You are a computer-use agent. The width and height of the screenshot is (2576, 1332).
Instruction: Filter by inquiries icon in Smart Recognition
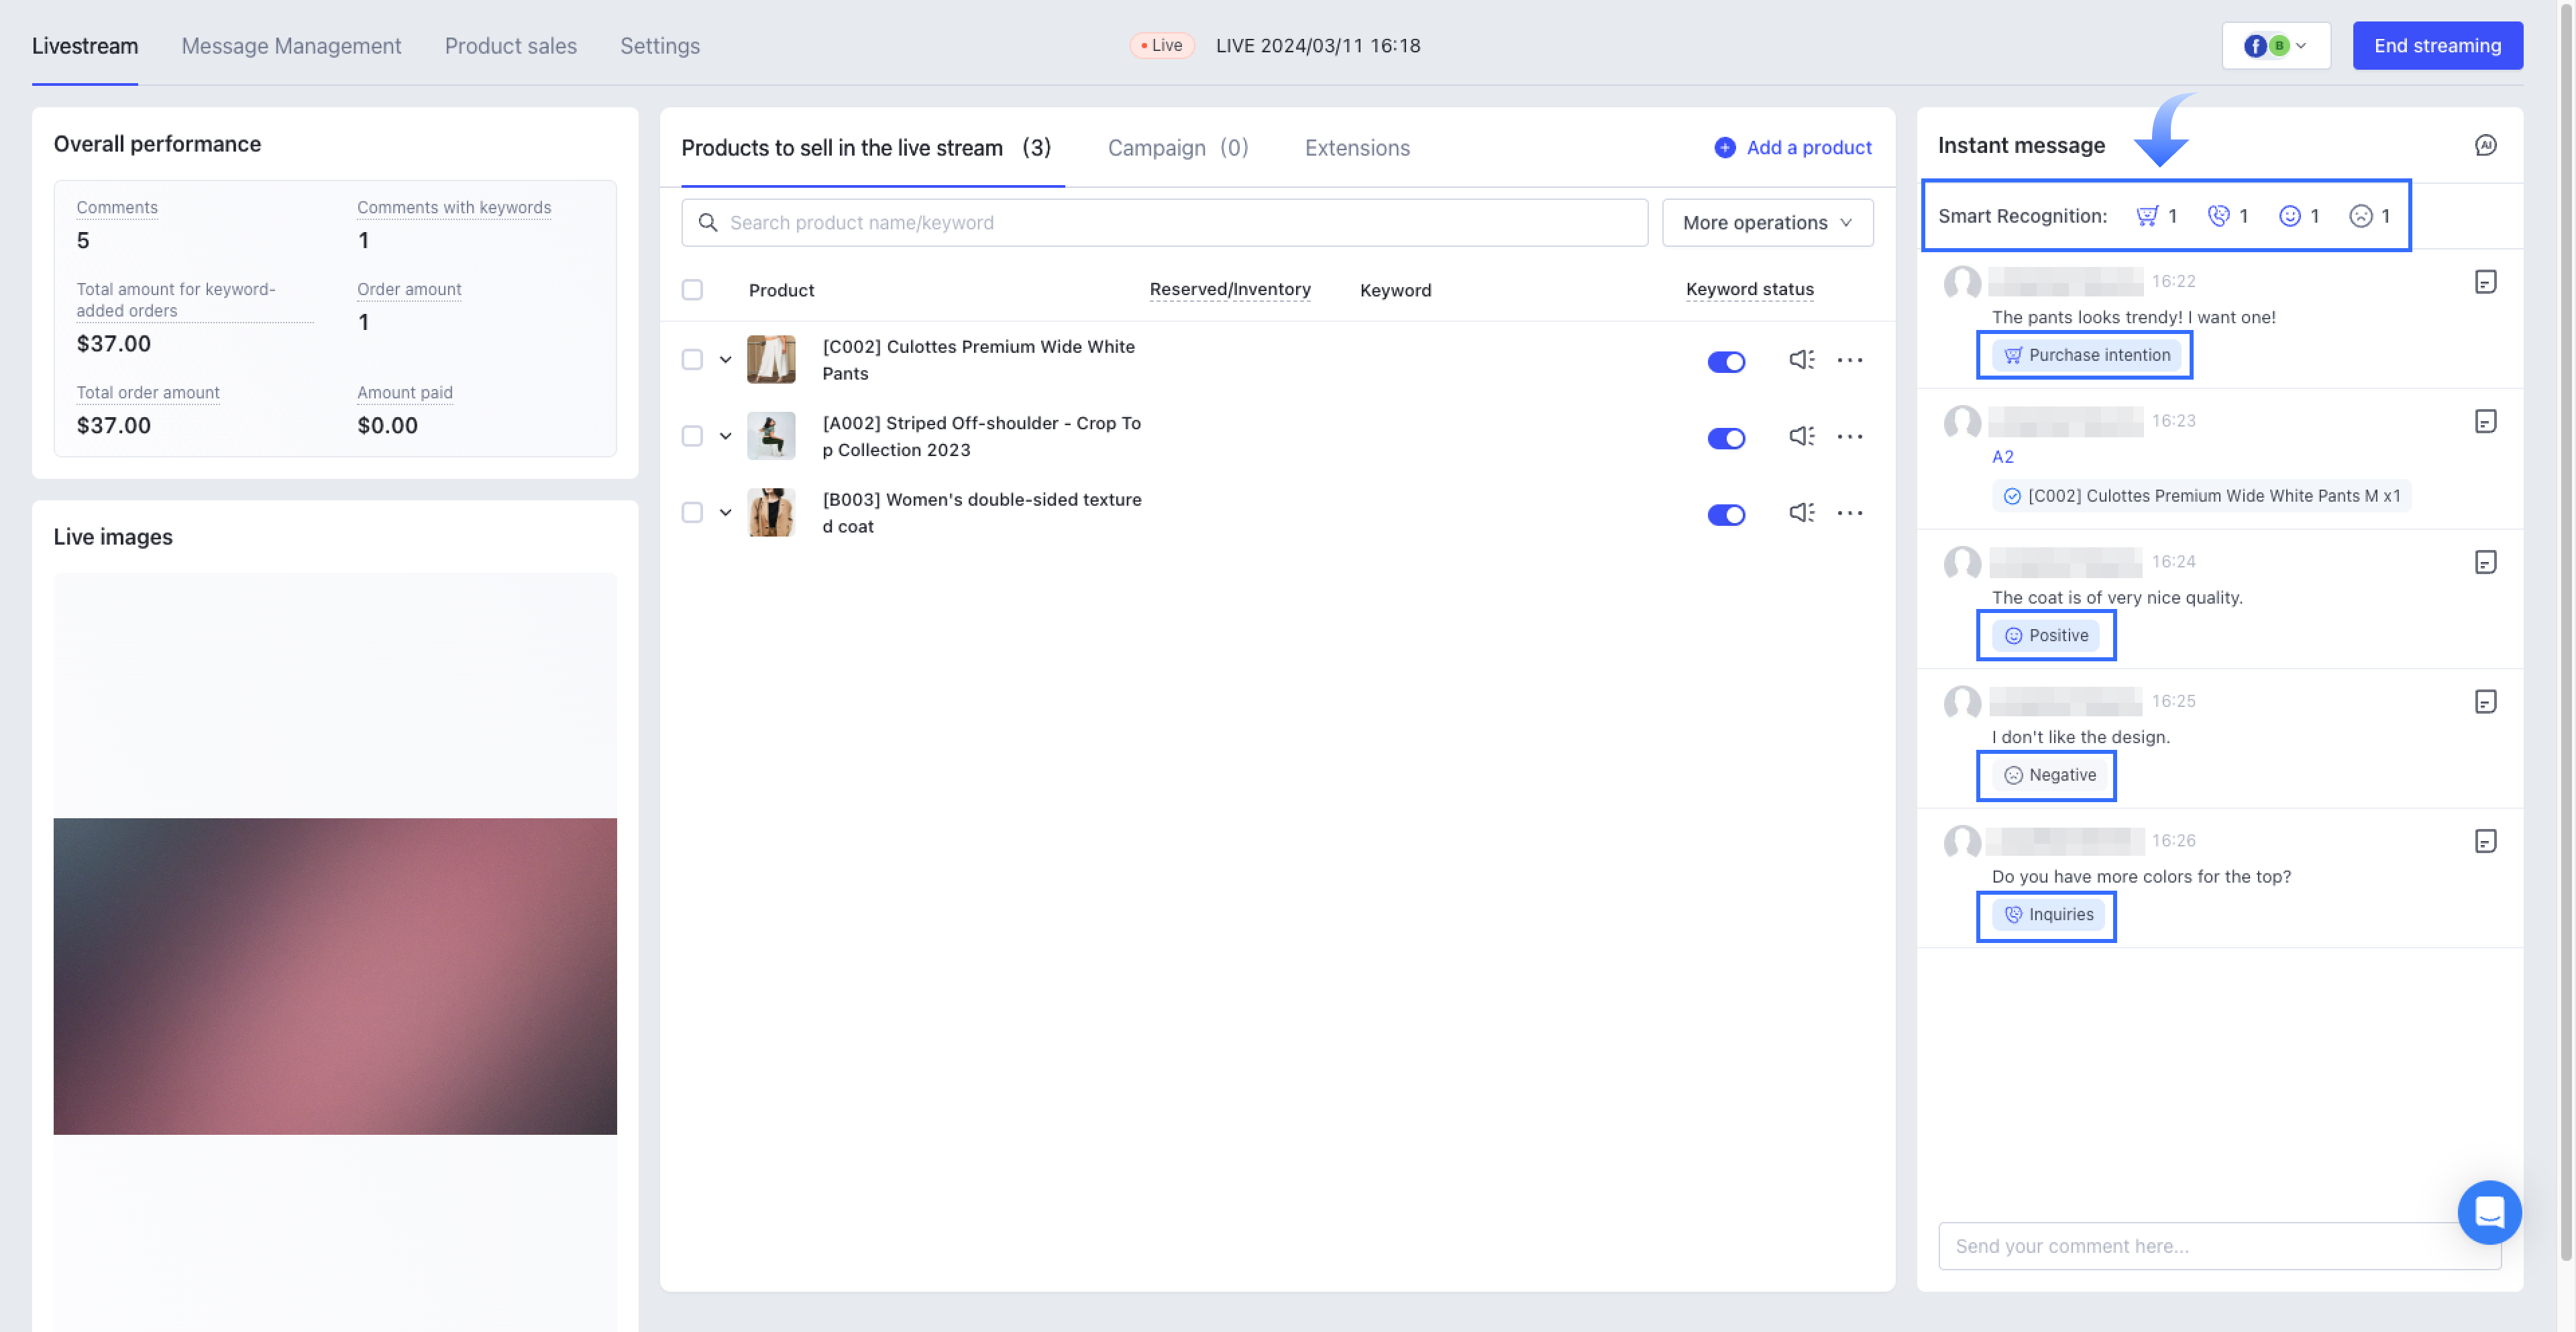(2218, 216)
